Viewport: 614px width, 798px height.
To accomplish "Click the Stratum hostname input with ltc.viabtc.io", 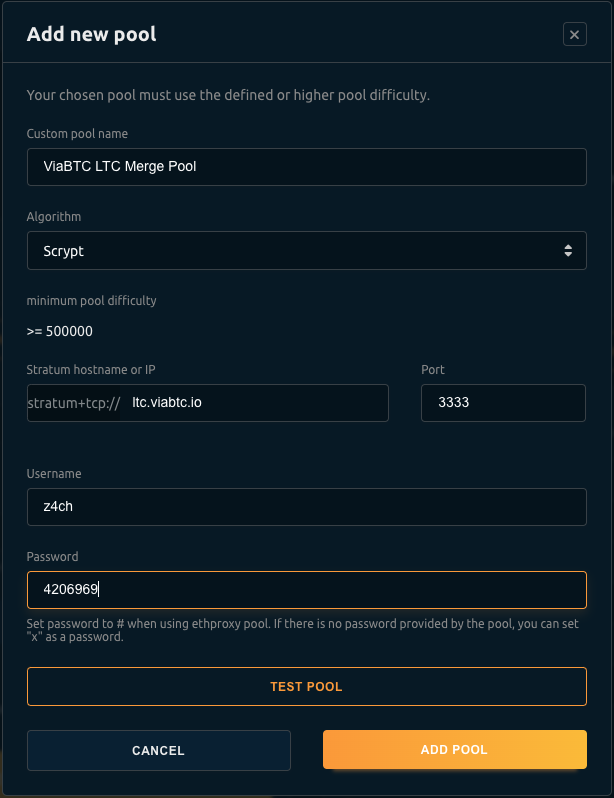I will point(255,403).
